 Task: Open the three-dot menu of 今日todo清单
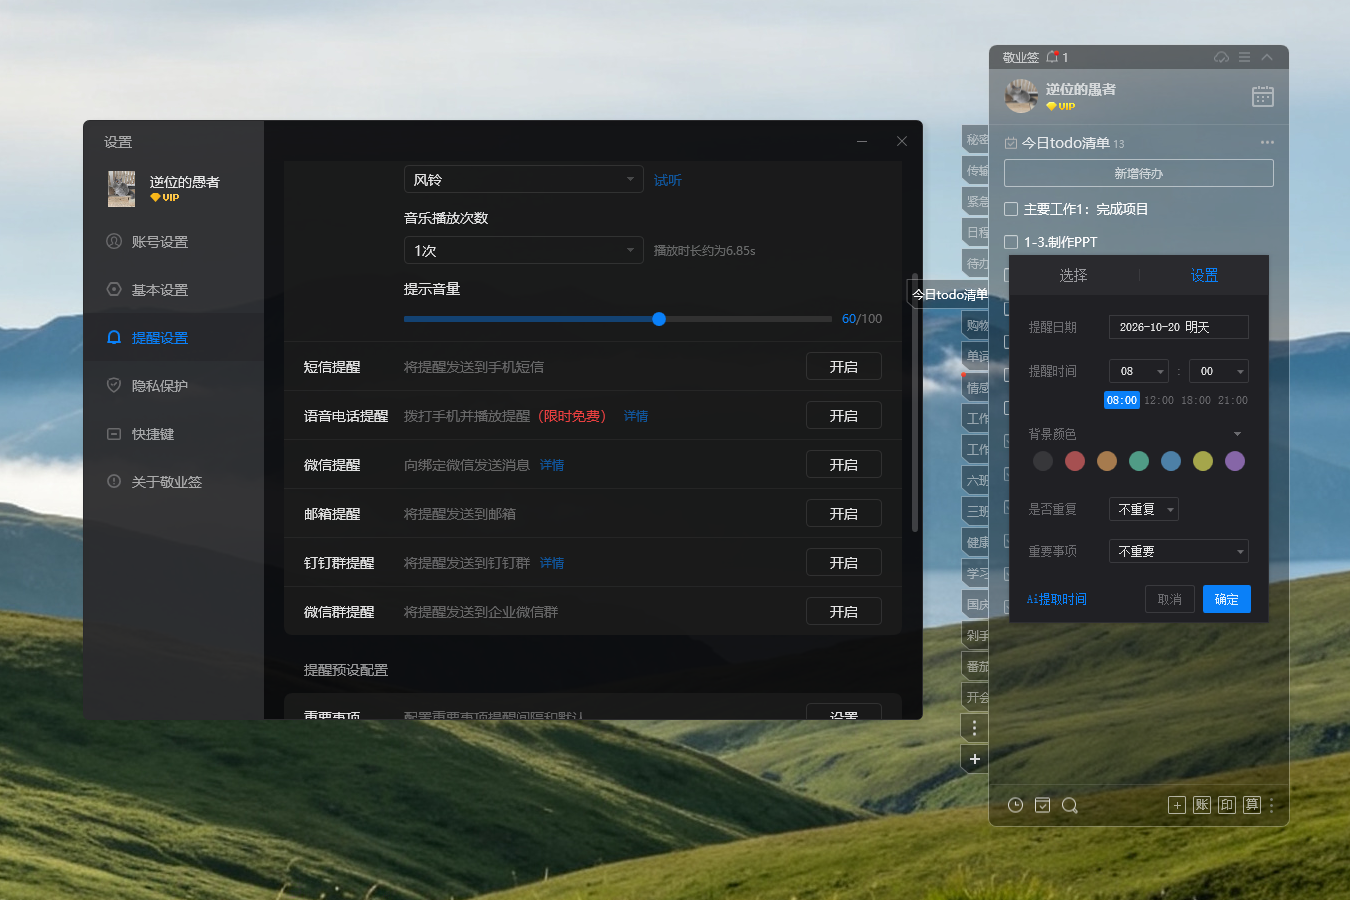pos(1267,142)
